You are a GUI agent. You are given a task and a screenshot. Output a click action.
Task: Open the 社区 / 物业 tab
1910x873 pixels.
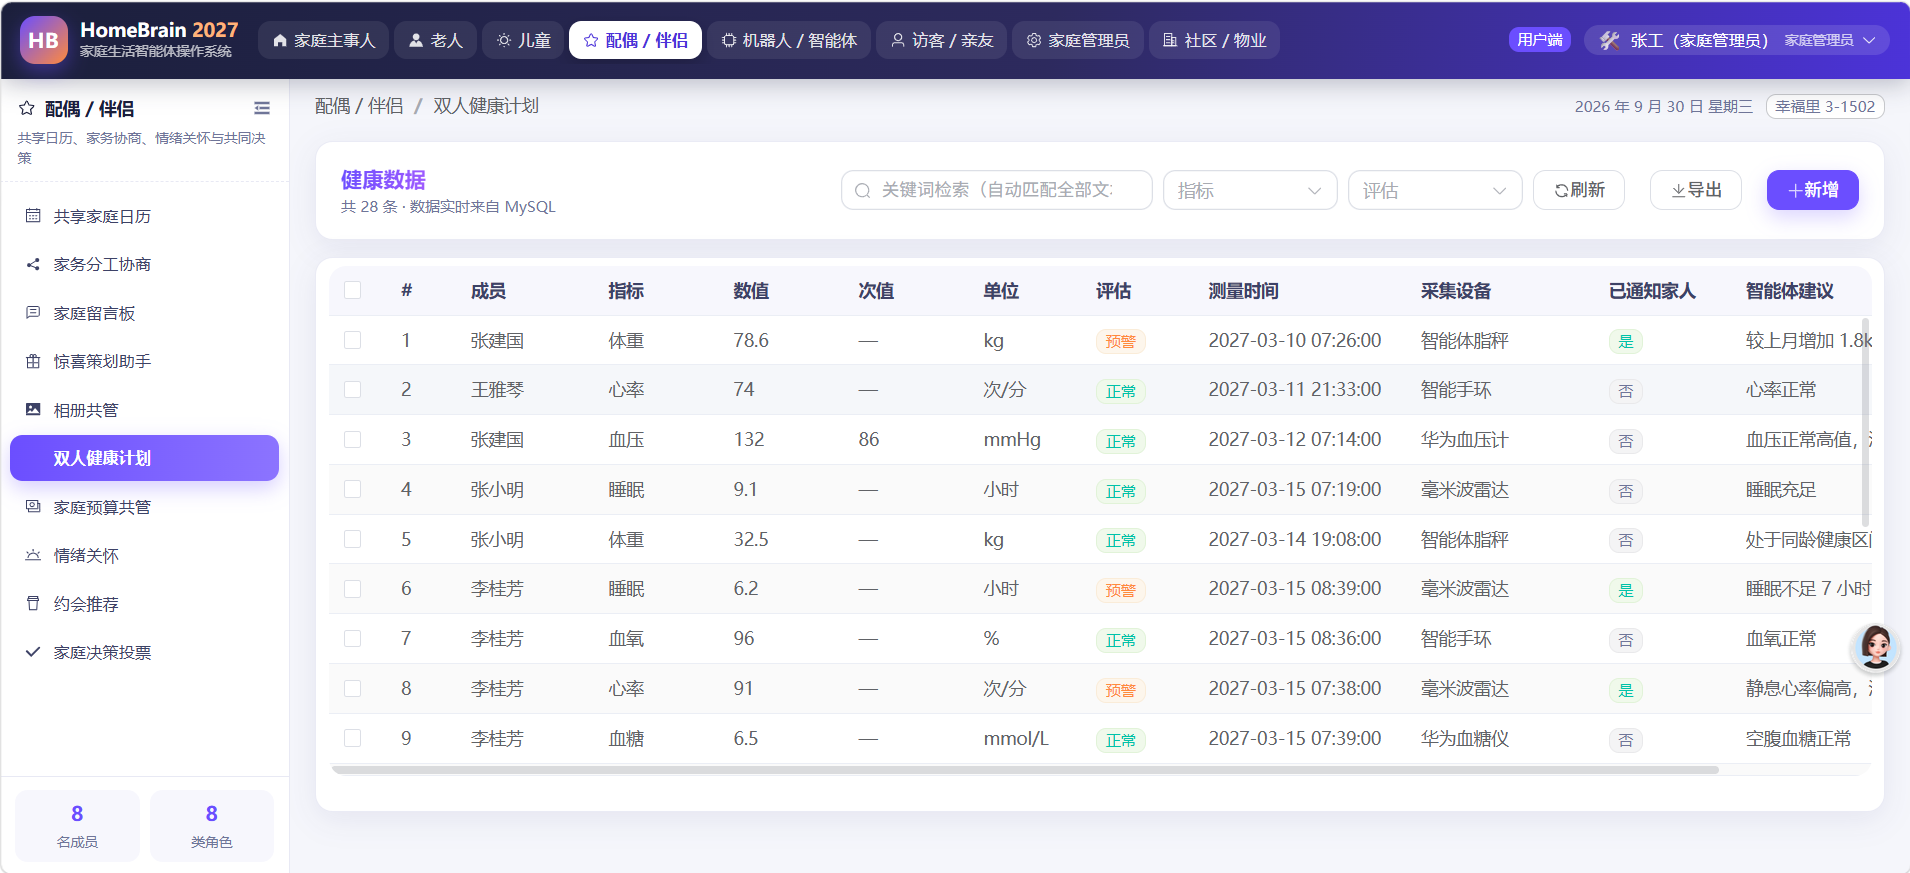point(1214,40)
